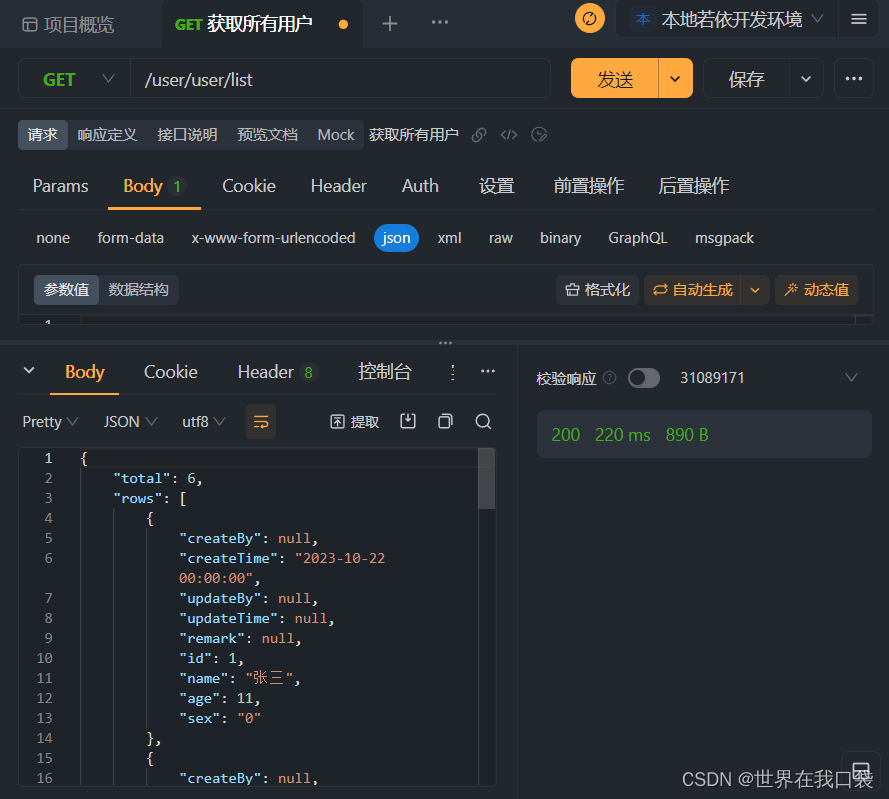Click the download response icon
Viewport: 889px width, 799px height.
[408, 421]
